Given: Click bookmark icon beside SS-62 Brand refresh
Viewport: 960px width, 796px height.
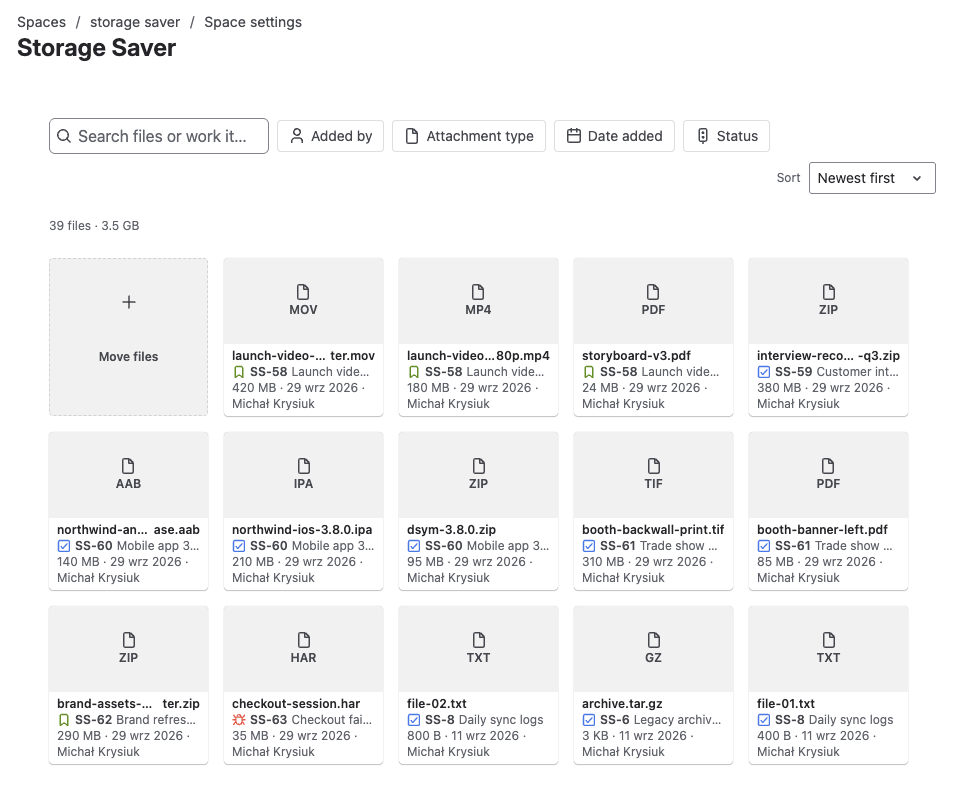Looking at the screenshot, I should pos(64,720).
